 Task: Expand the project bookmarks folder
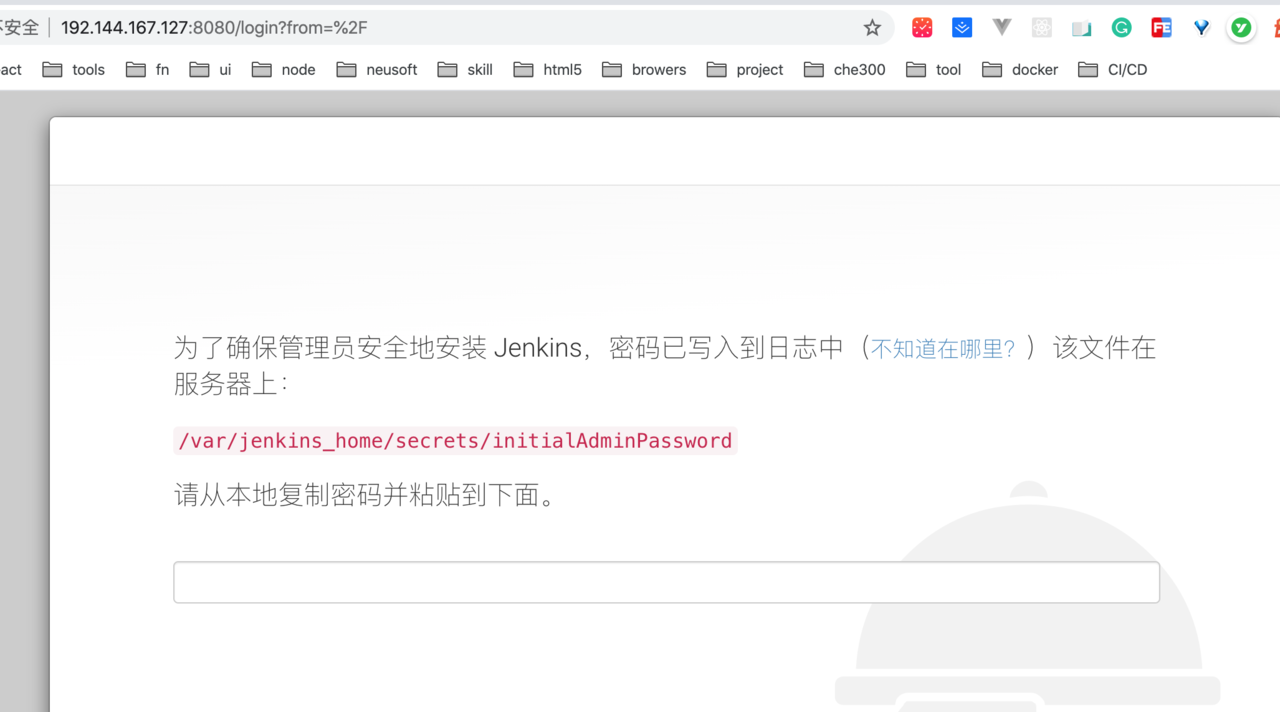pyautogui.click(x=744, y=69)
